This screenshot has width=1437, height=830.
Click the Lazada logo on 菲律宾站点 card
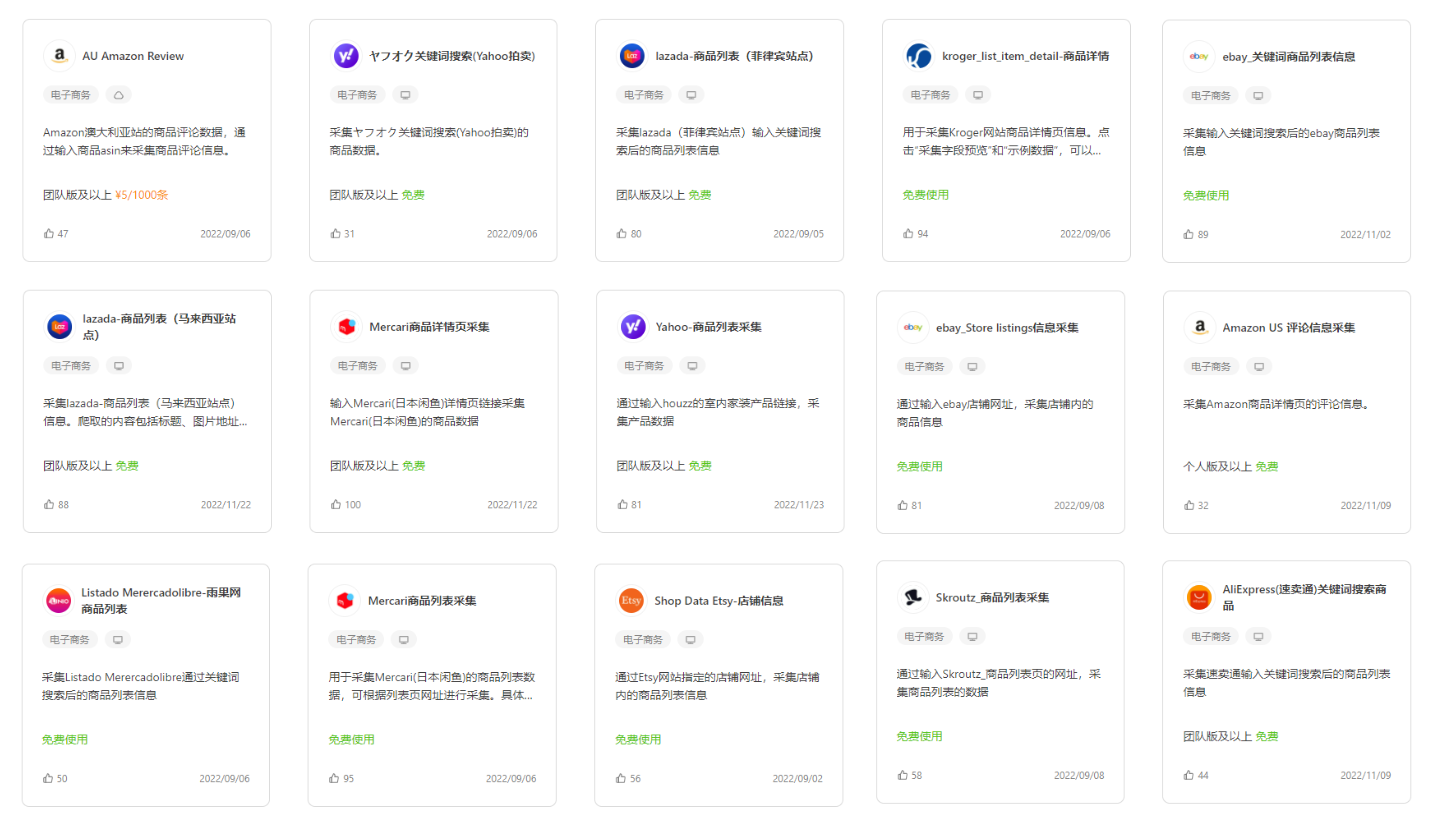point(632,56)
